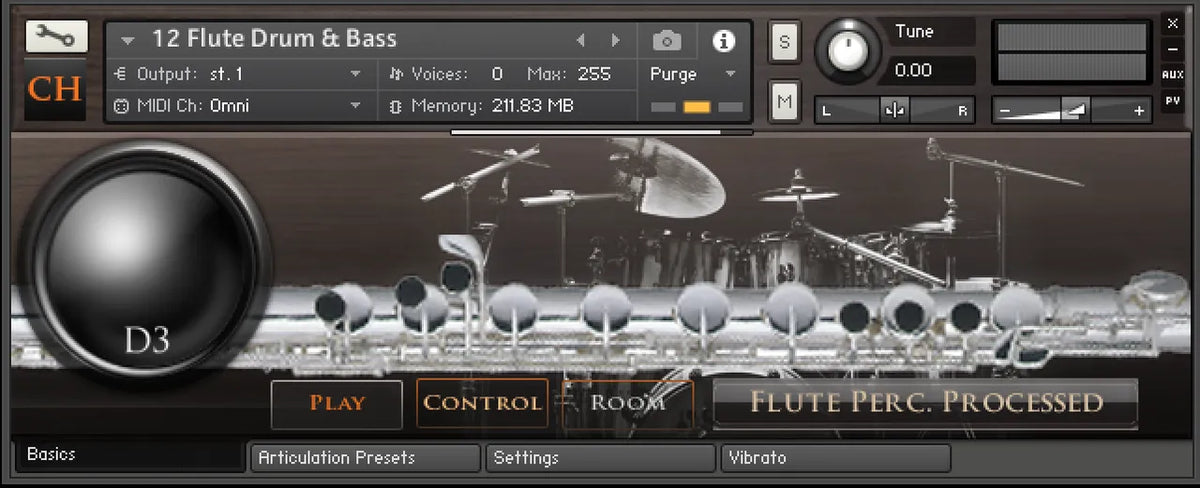Image resolution: width=1200 pixels, height=488 pixels.
Task: Click the minus volume icon
Action: pyautogui.click(x=1005, y=111)
